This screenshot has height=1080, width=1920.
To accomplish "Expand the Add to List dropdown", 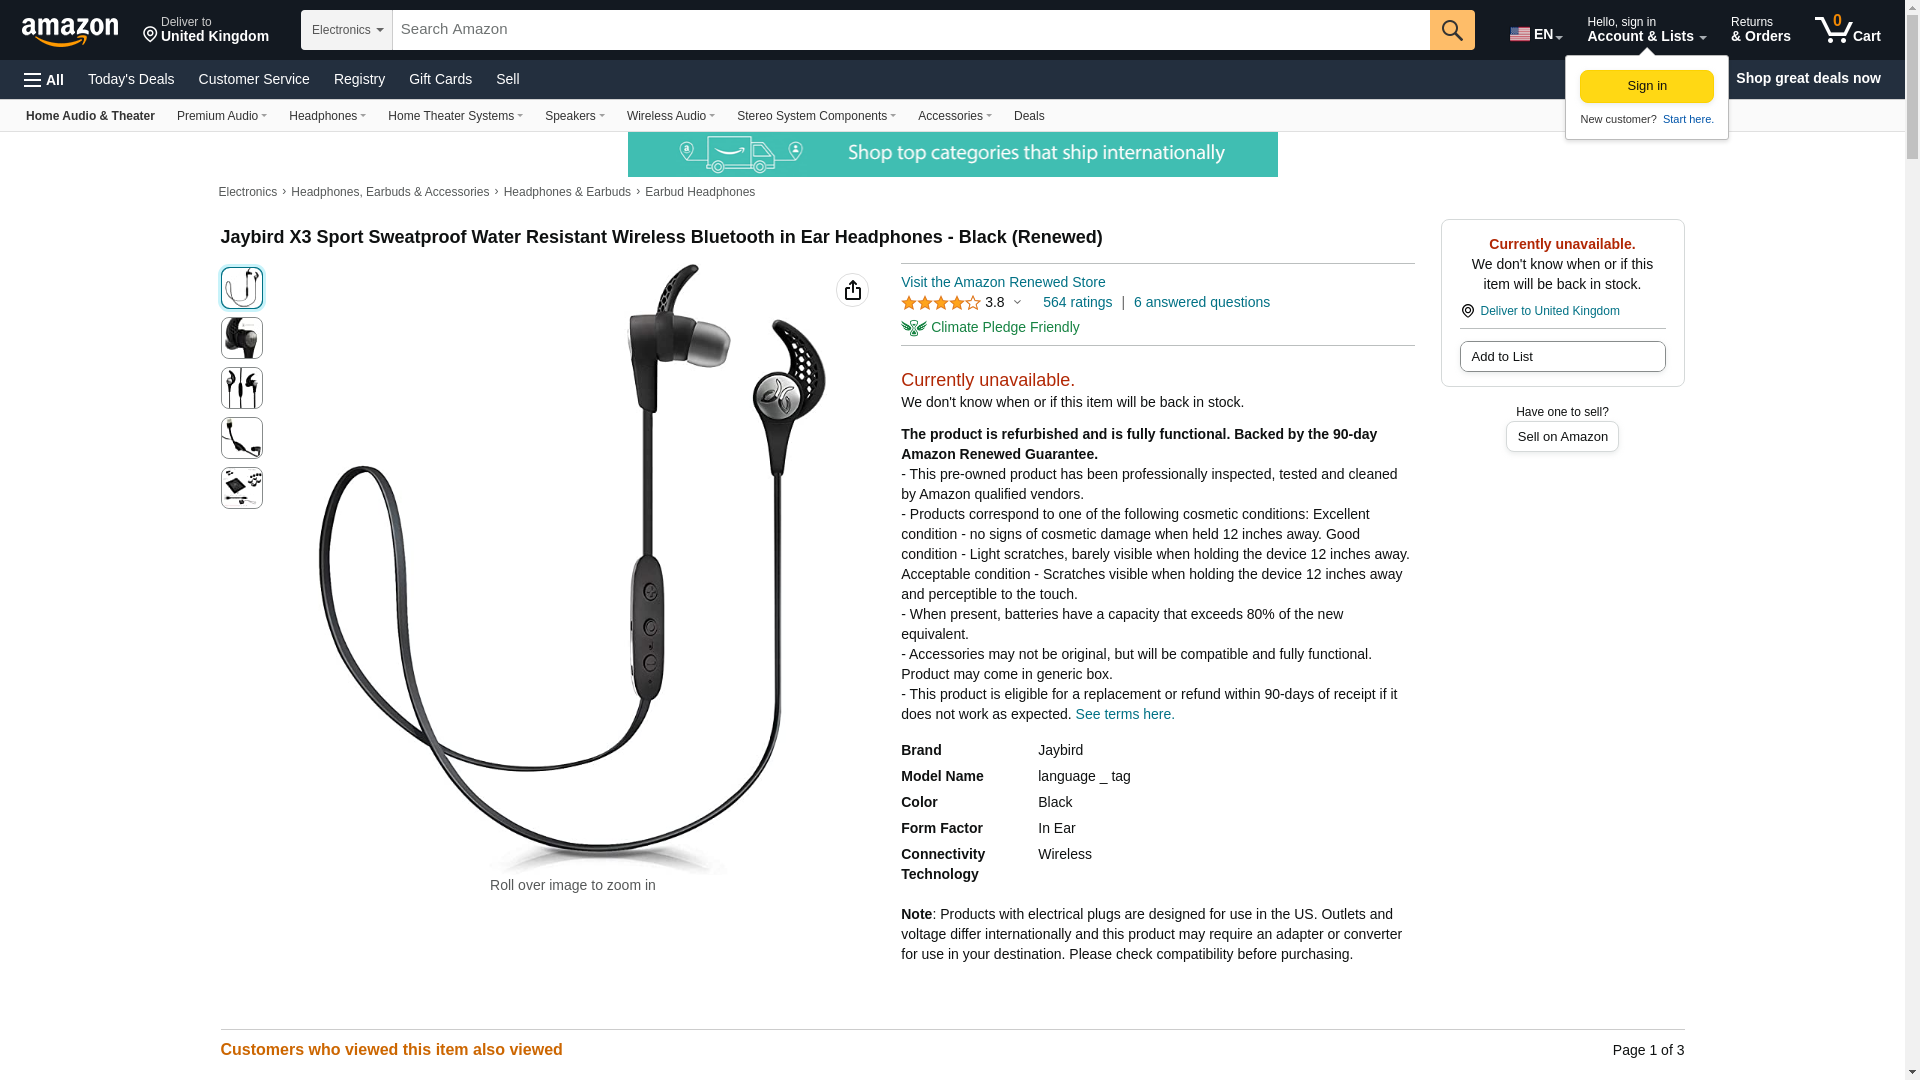I will (1562, 357).
